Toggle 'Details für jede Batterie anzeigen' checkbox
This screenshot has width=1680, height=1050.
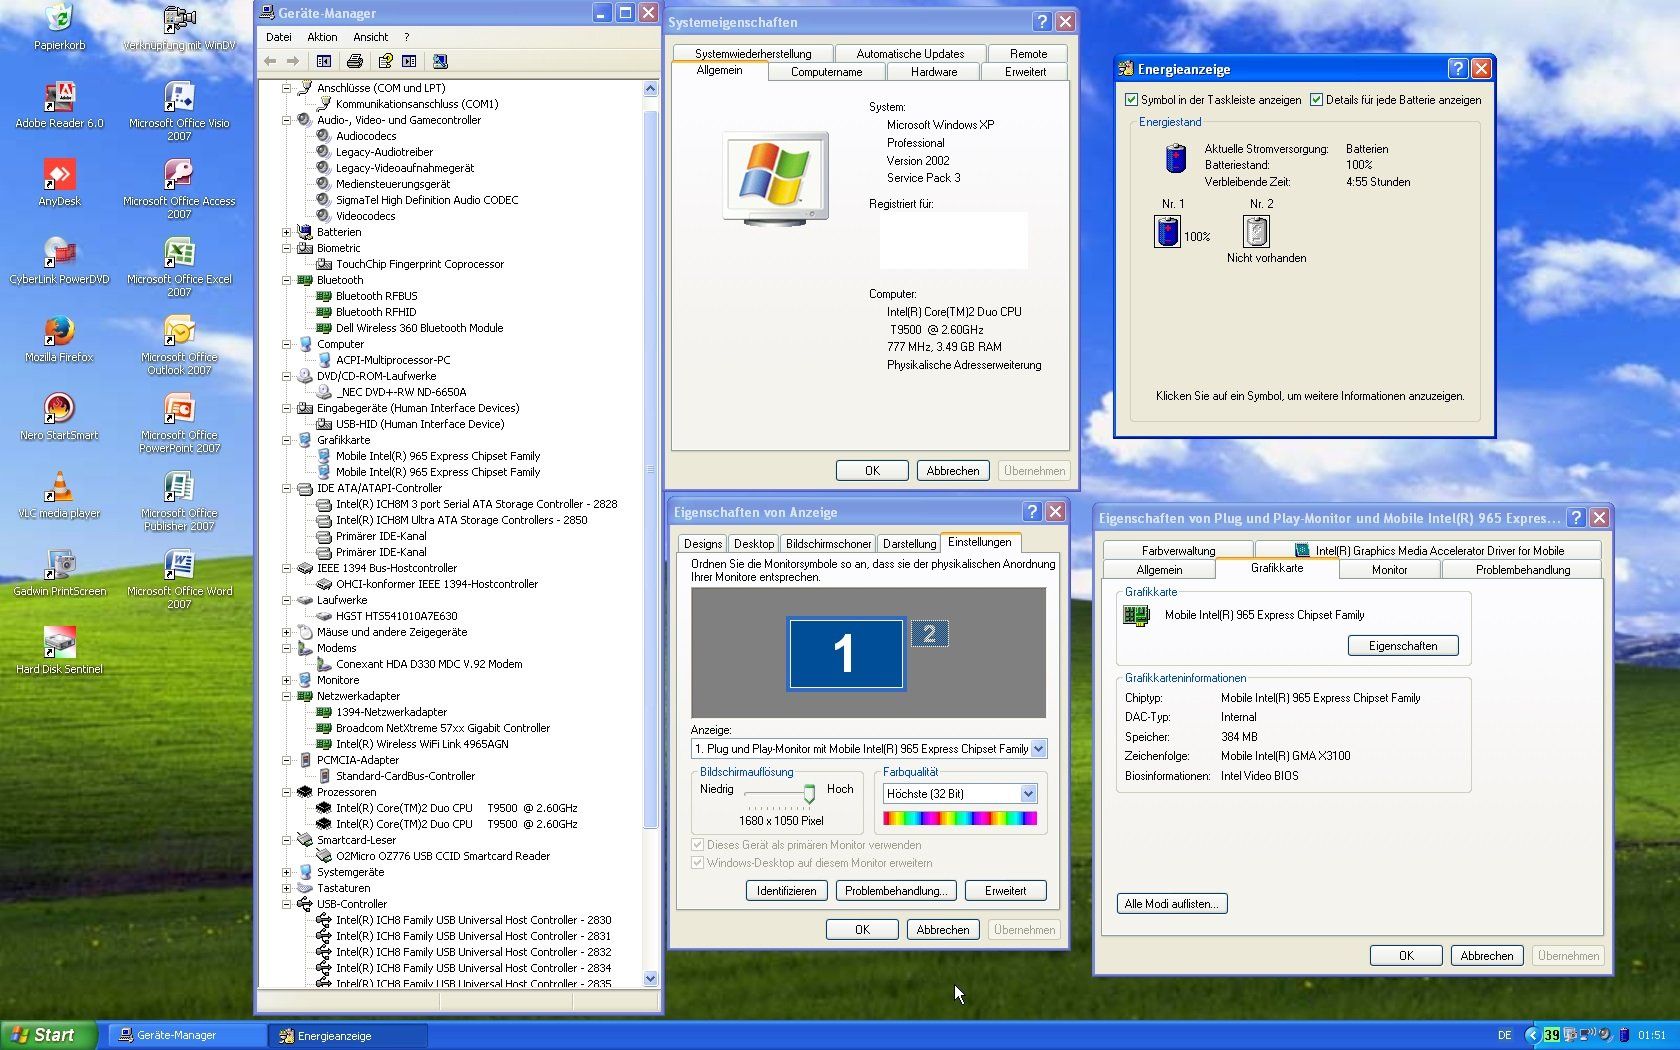[x=1316, y=100]
